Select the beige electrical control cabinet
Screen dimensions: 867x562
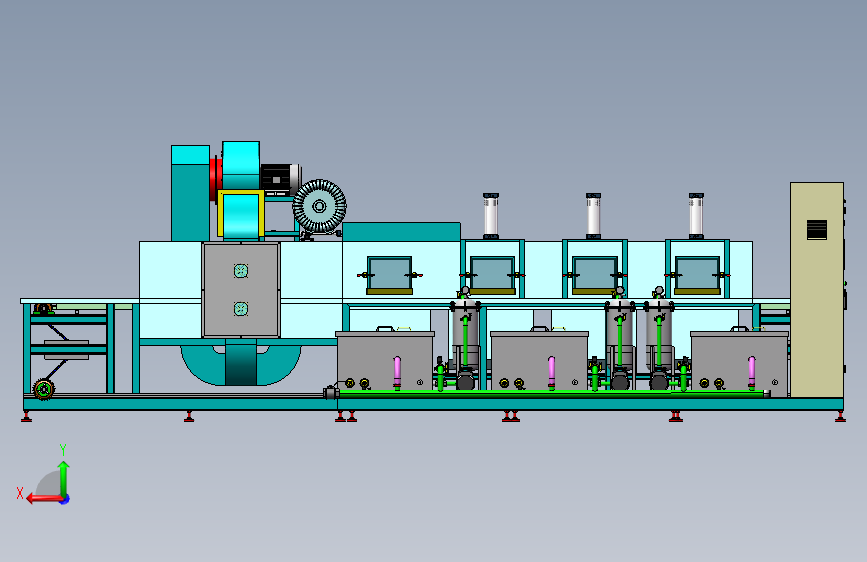coord(817,290)
